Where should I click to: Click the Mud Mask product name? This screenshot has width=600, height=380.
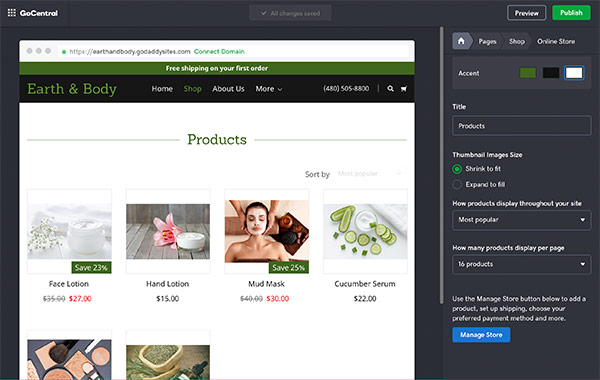[x=266, y=284]
